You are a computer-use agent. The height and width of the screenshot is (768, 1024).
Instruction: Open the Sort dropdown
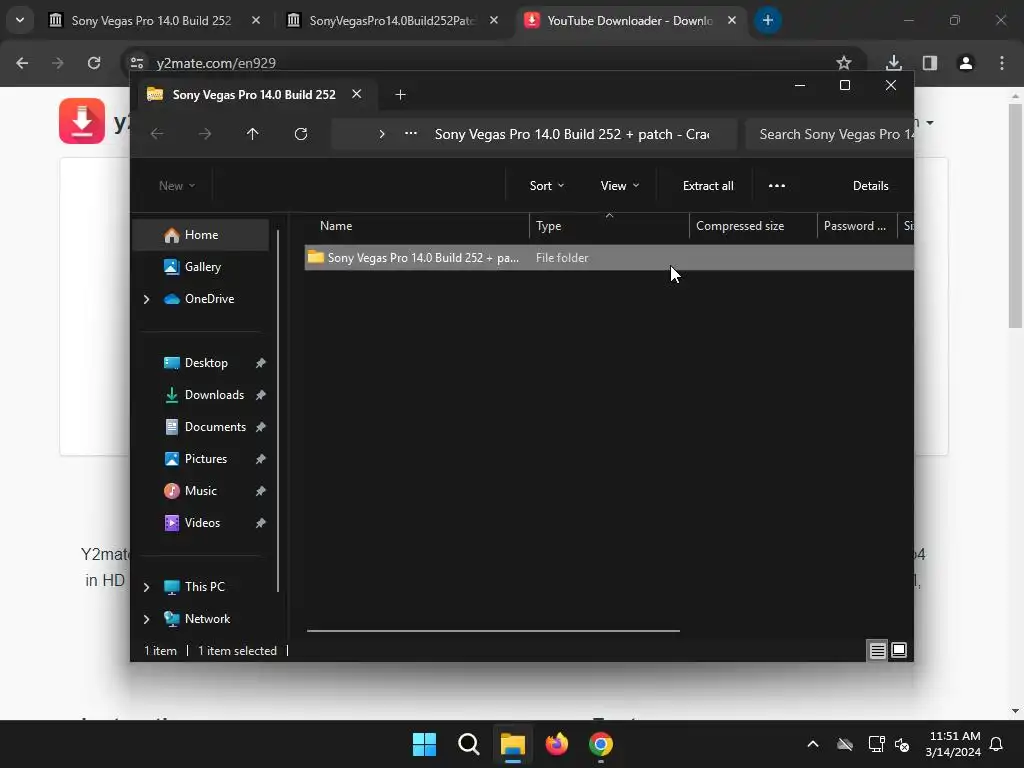point(547,186)
